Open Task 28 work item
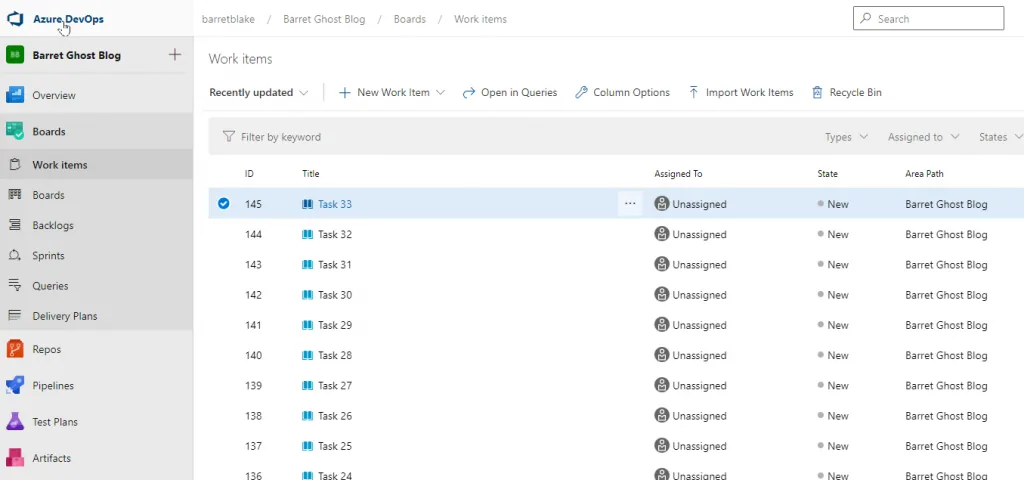1024x480 pixels. pos(335,355)
